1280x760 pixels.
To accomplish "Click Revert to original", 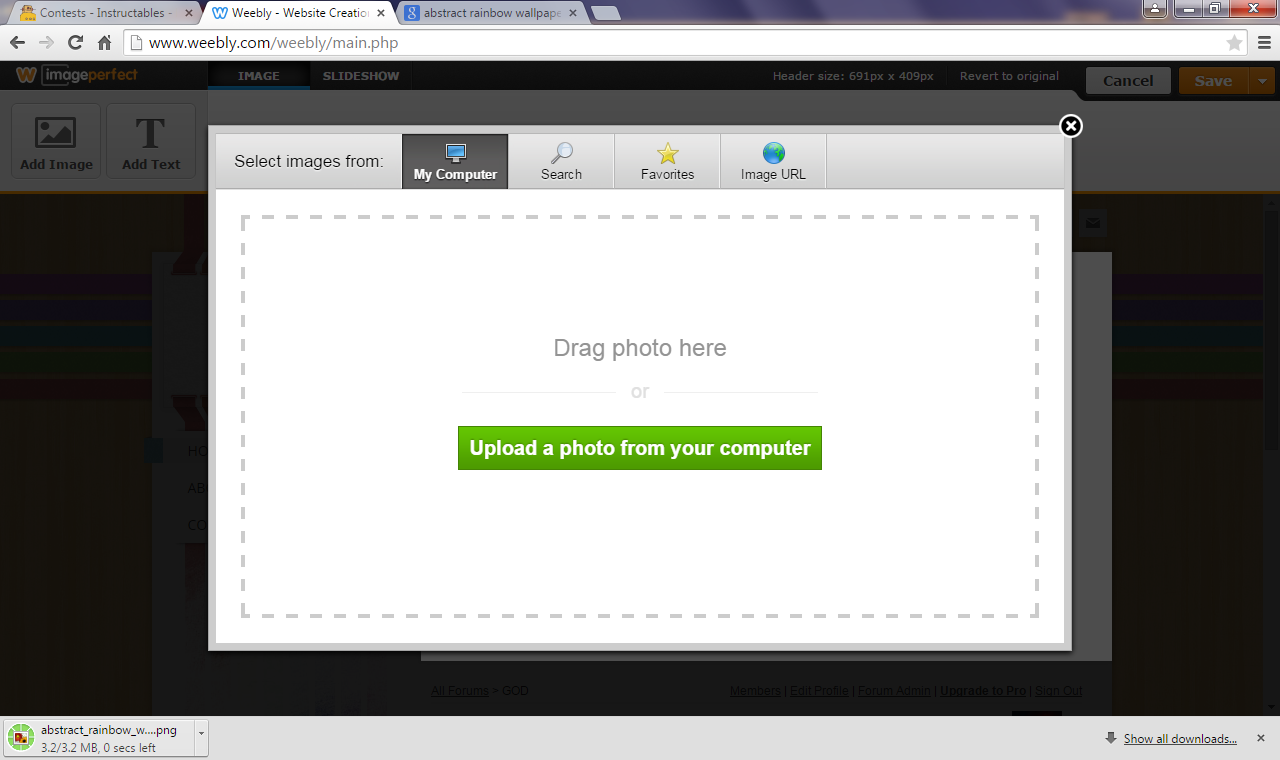I will tap(1009, 76).
